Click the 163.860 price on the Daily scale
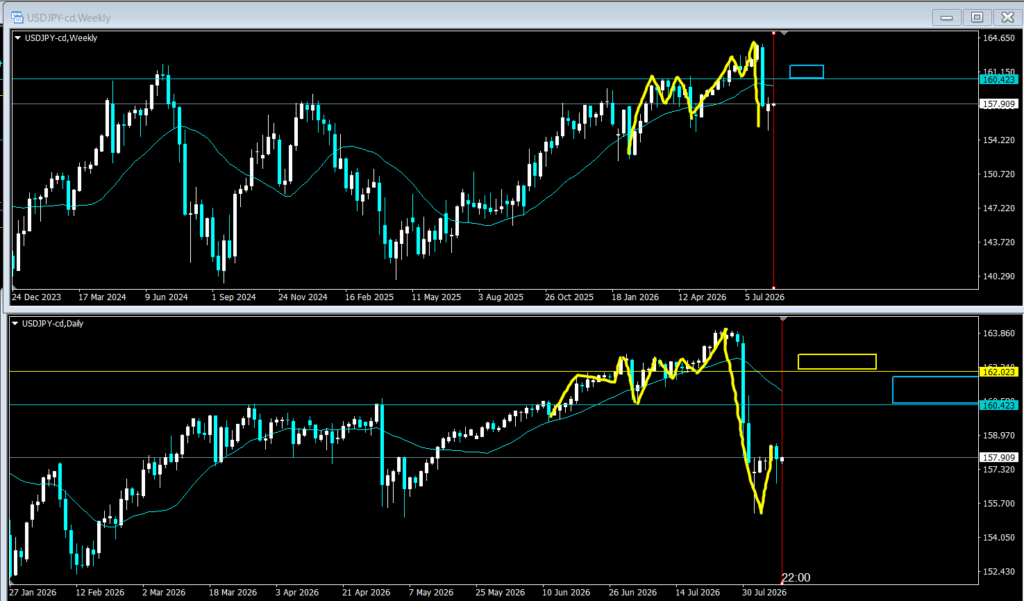 click(x=999, y=333)
